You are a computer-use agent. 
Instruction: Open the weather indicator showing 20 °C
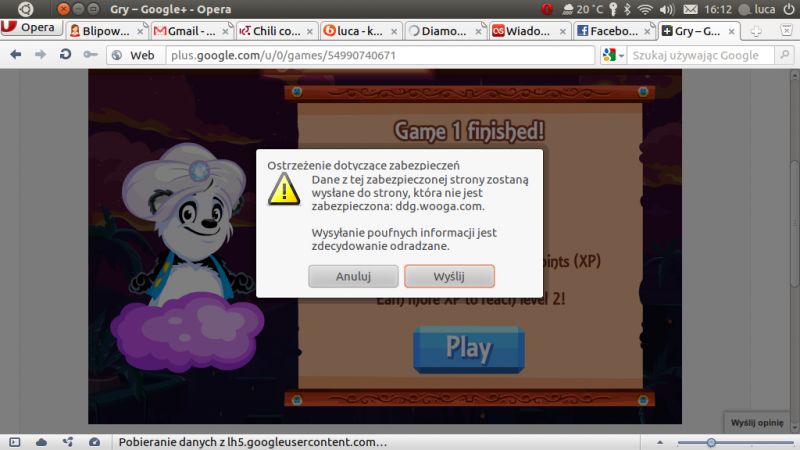(582, 9)
